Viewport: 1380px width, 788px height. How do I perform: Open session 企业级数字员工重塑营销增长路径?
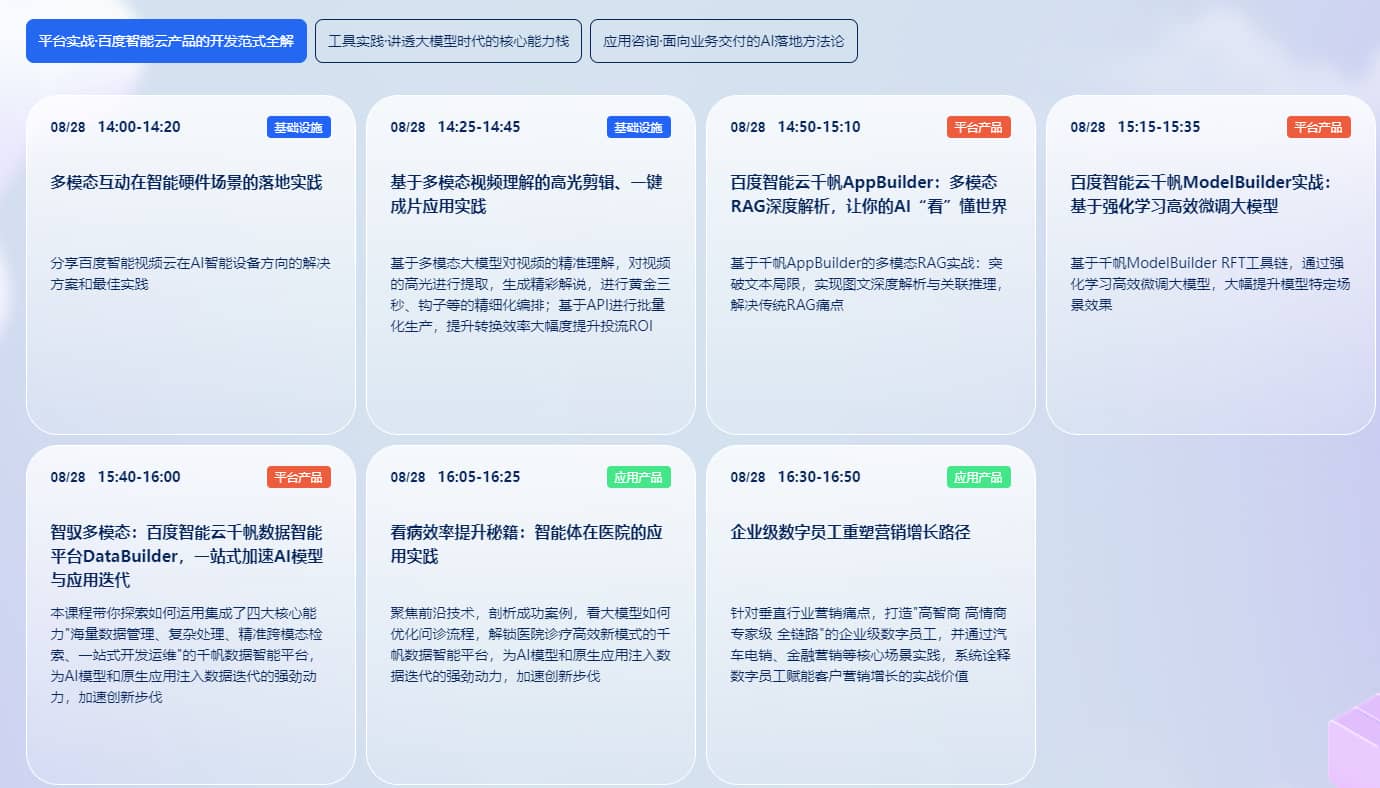tap(850, 532)
